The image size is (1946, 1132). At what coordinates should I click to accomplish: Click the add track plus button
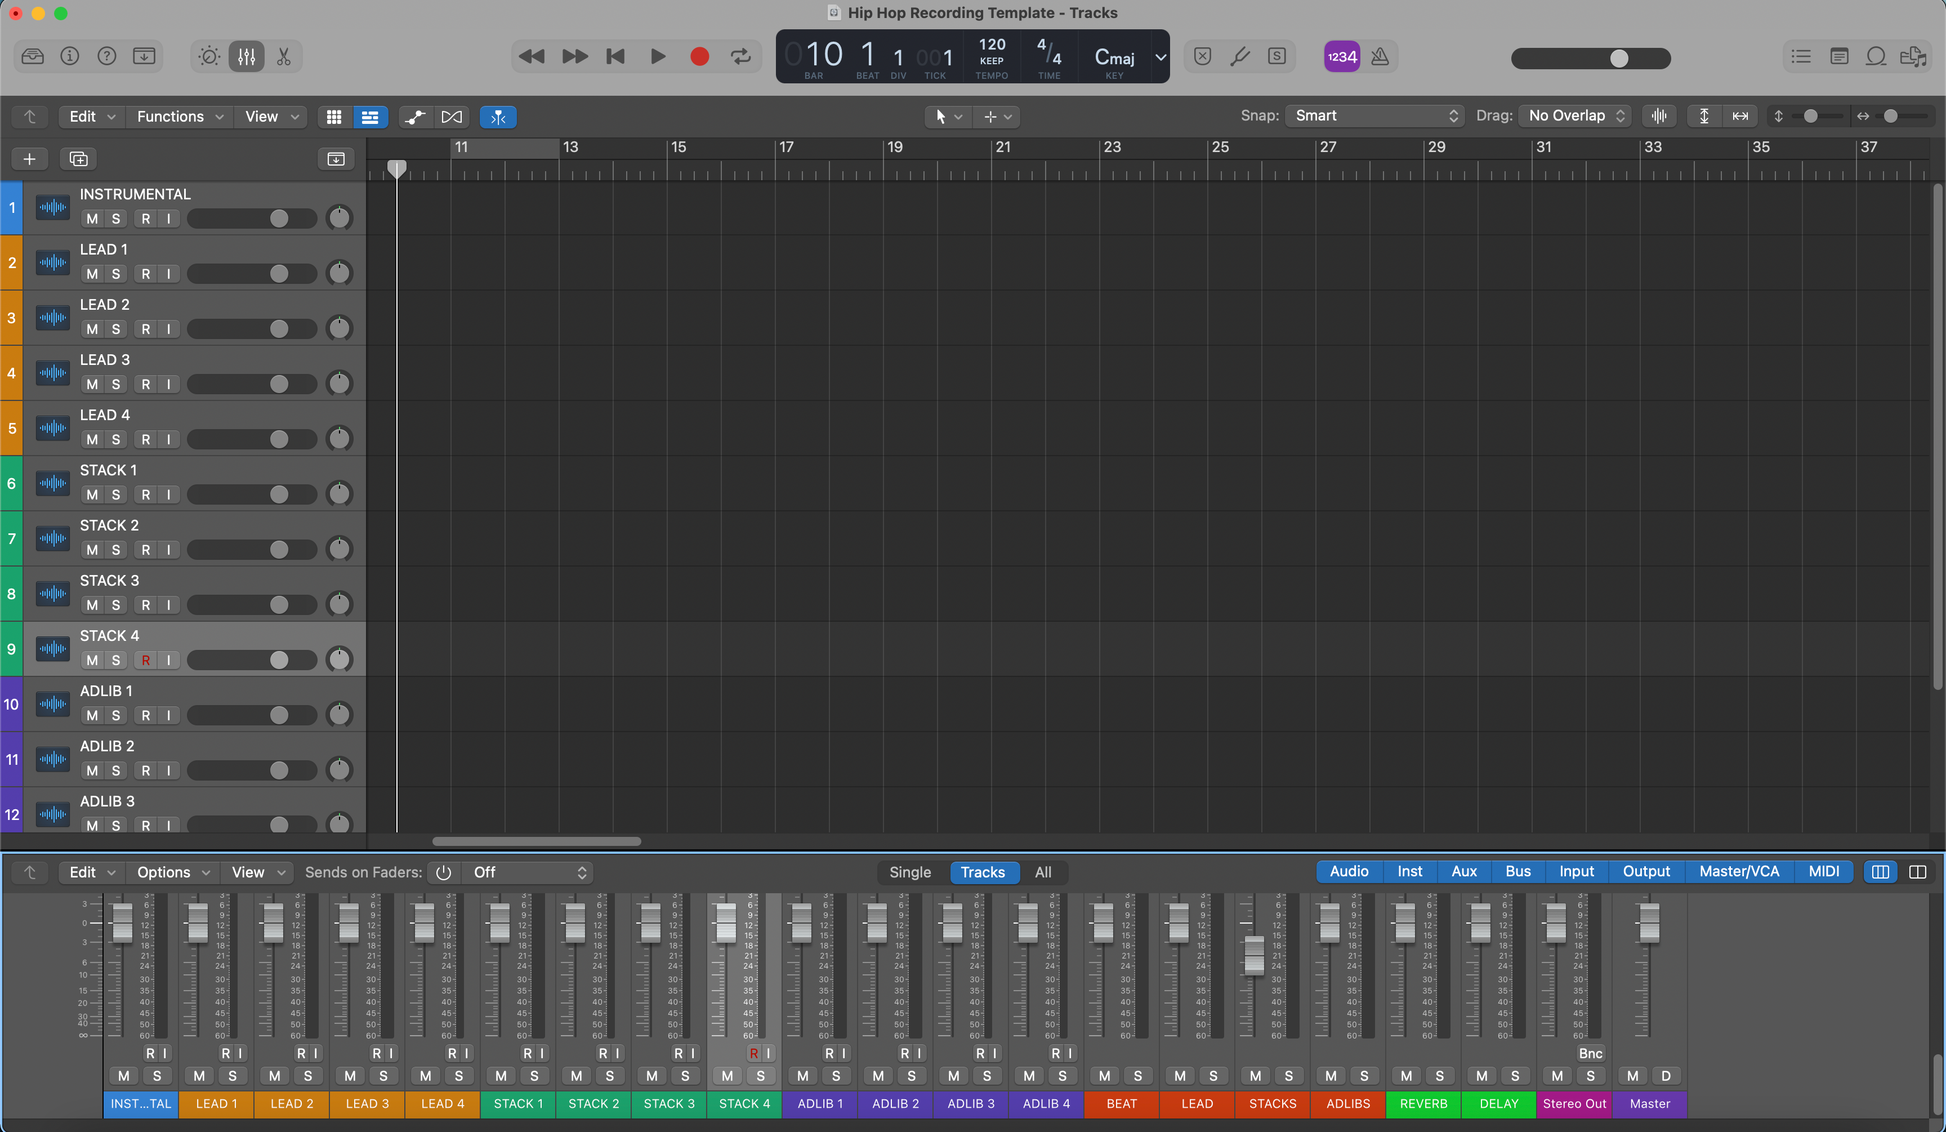pos(29,159)
